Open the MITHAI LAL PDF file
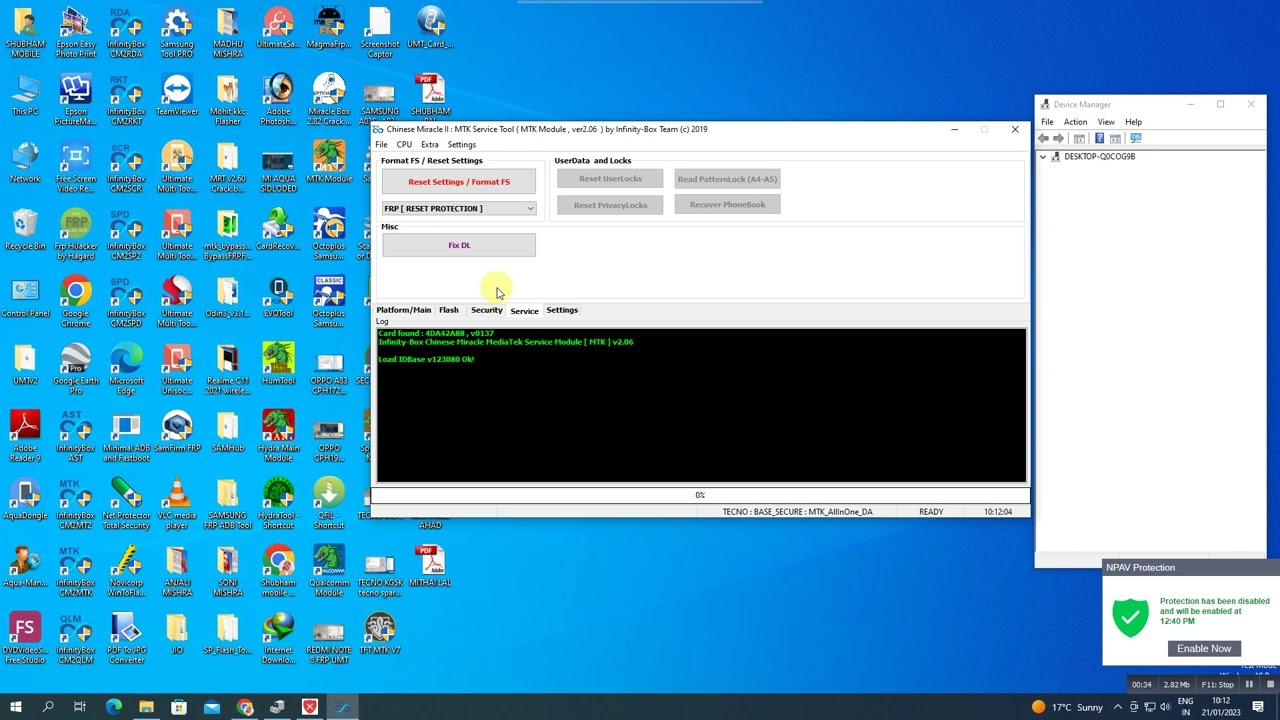Image resolution: width=1280 pixels, height=720 pixels. point(430,566)
